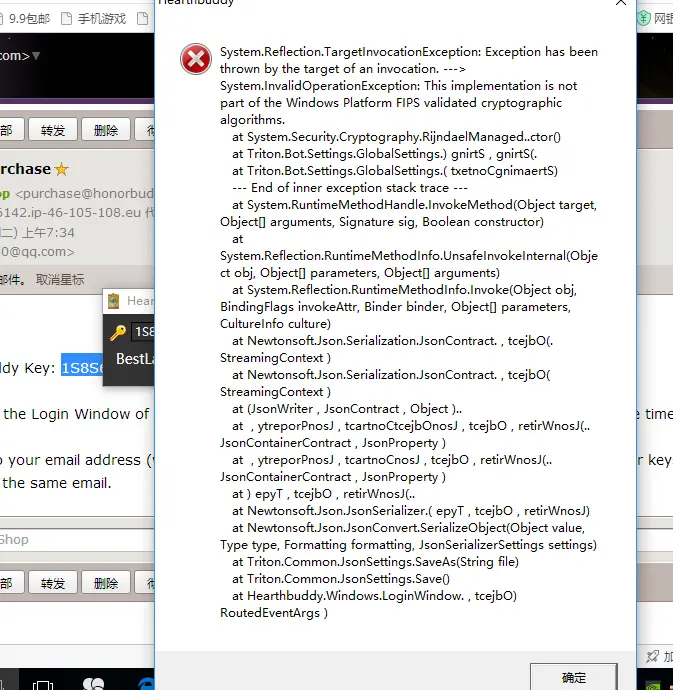Screen dimensions: 673x690
Task: Toggle the star next to the purchase subject
Action: coord(62,169)
